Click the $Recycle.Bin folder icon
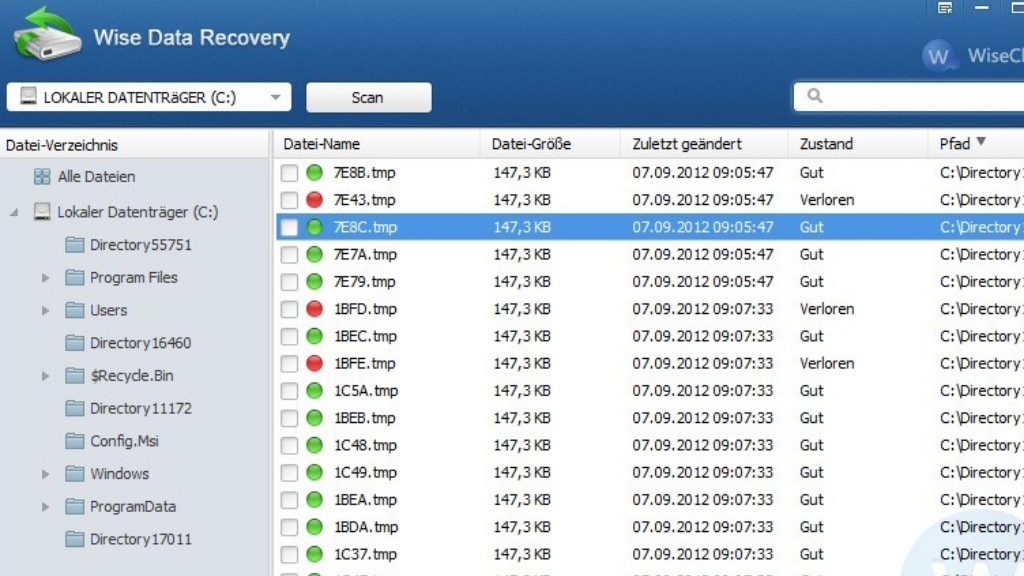This screenshot has height=576, width=1024. (x=74, y=376)
